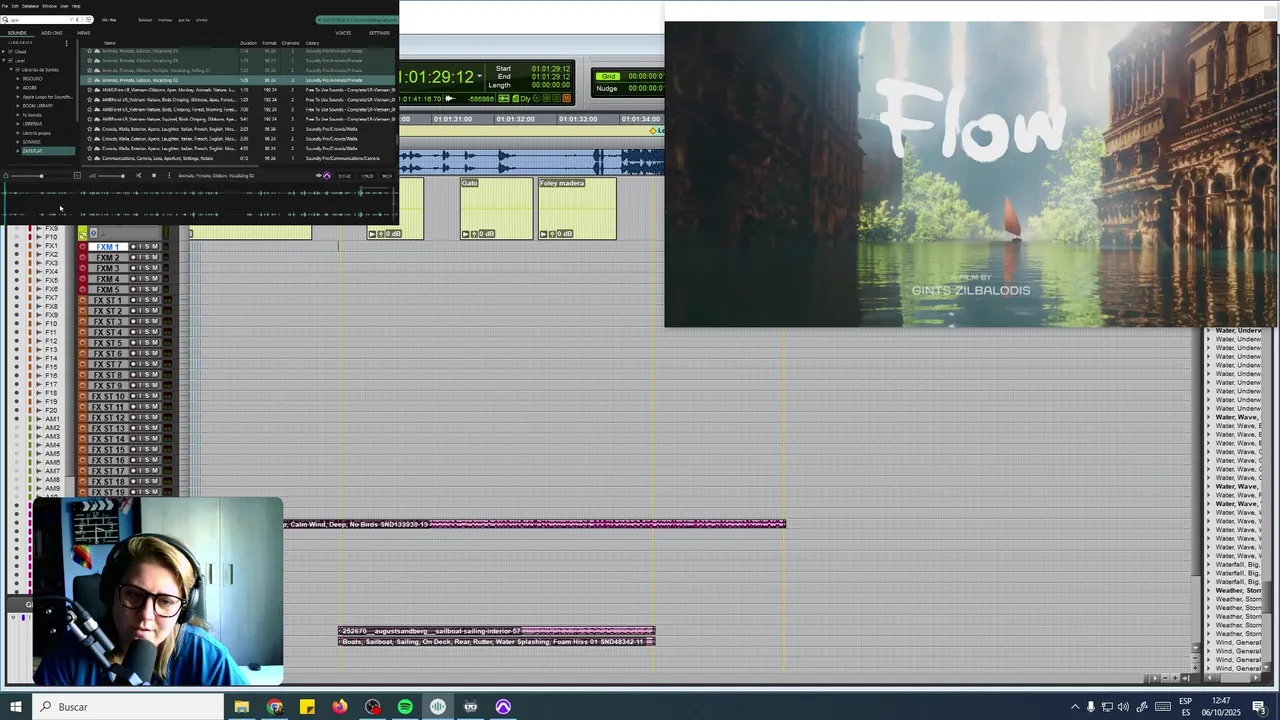Open the search filter list icon in Soundly
Image resolution: width=1280 pixels, height=720 pixels.
coord(88,20)
